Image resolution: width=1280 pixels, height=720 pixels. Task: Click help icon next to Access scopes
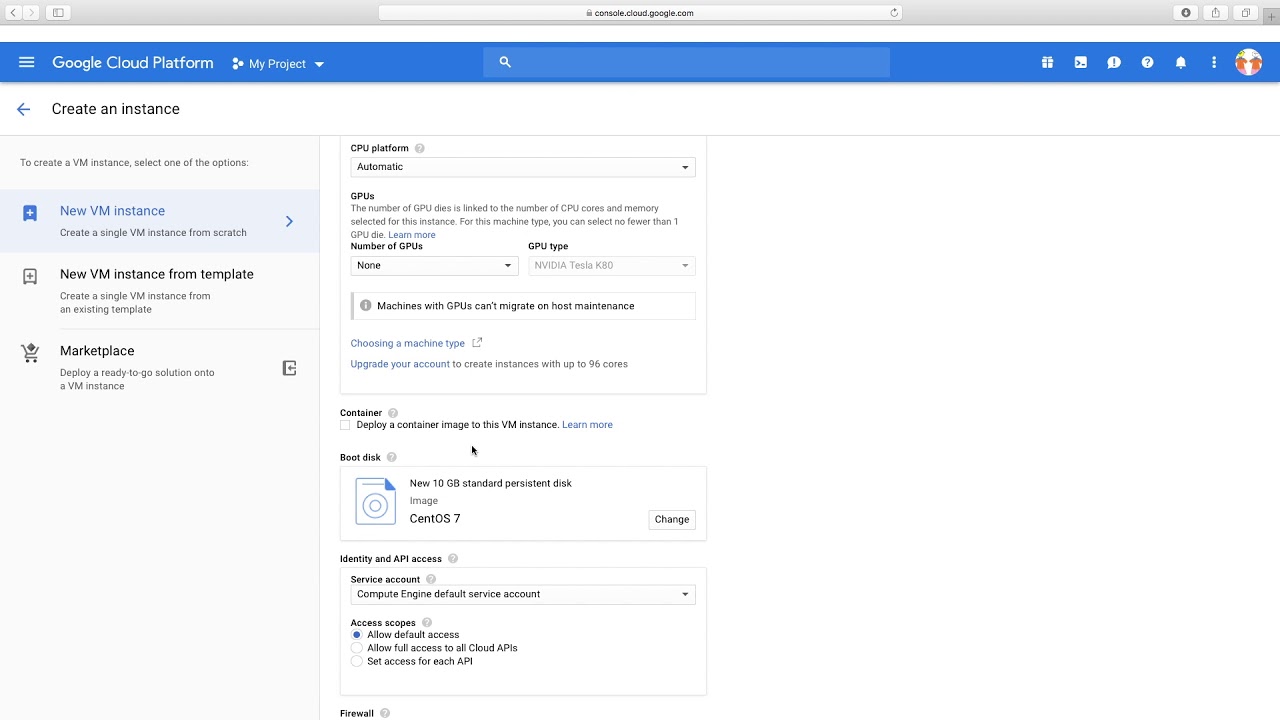[x=426, y=623]
